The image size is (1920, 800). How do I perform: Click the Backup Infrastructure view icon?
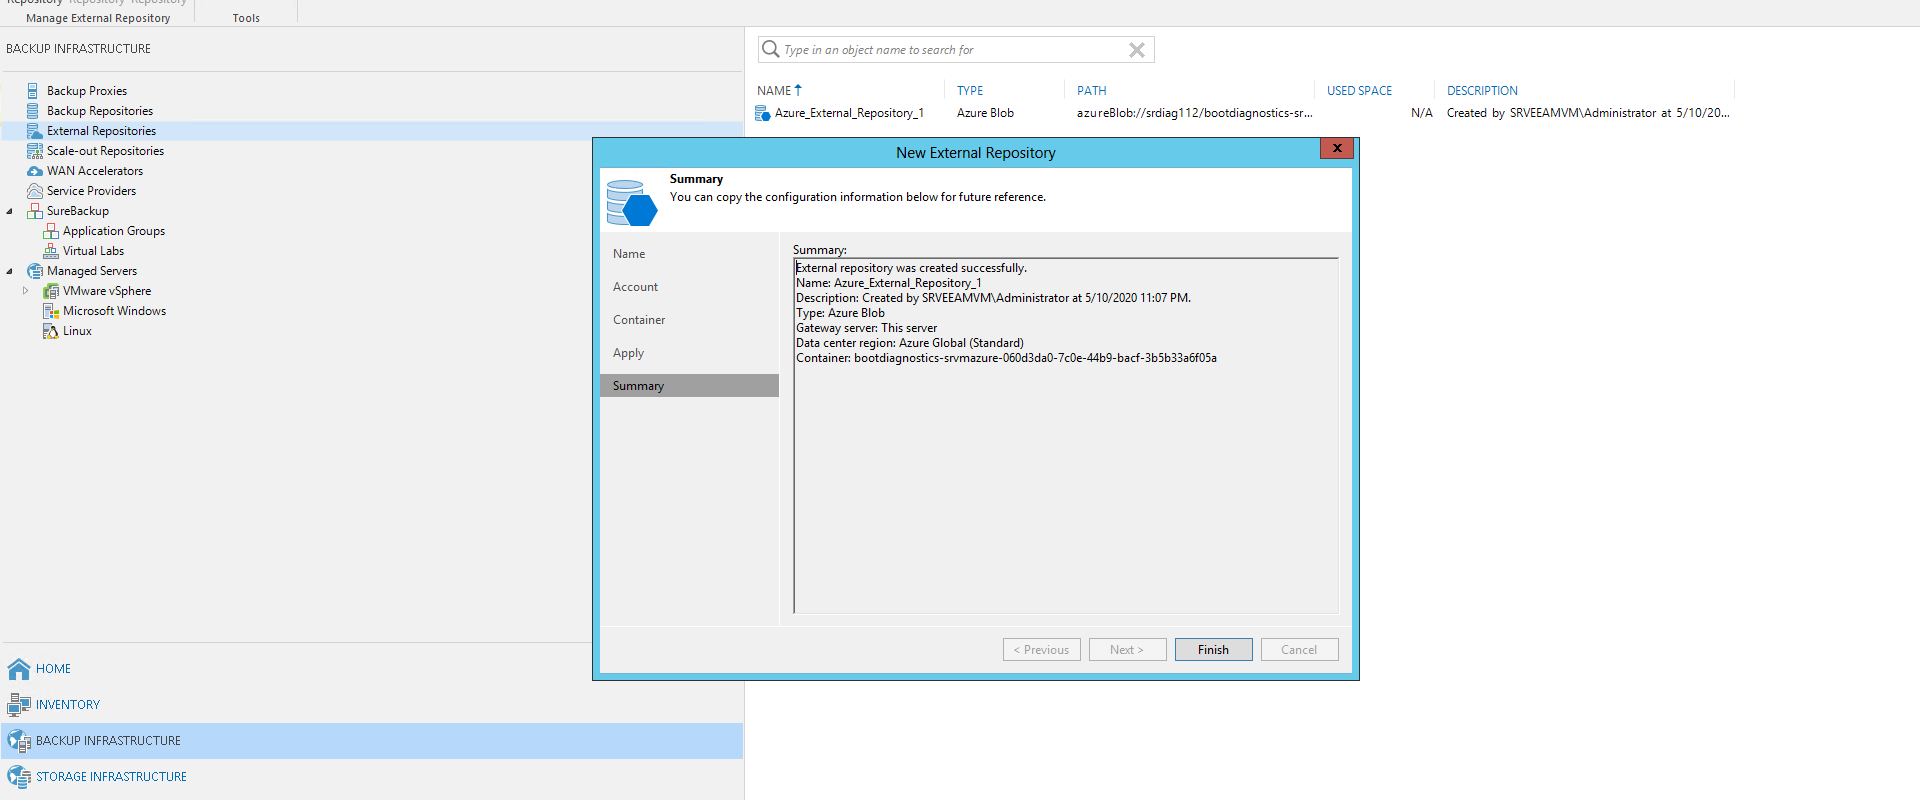point(19,741)
